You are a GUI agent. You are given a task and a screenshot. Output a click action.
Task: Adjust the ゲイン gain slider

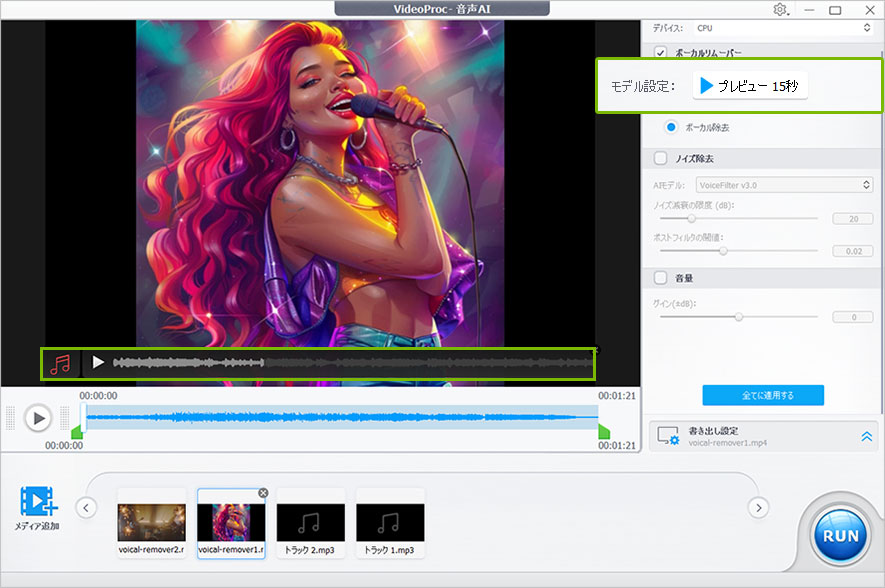pyautogui.click(x=739, y=317)
